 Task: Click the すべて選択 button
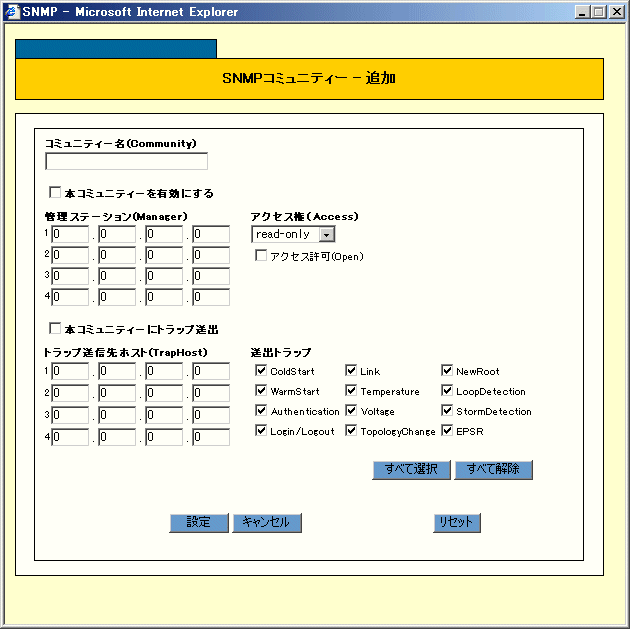click(x=411, y=470)
